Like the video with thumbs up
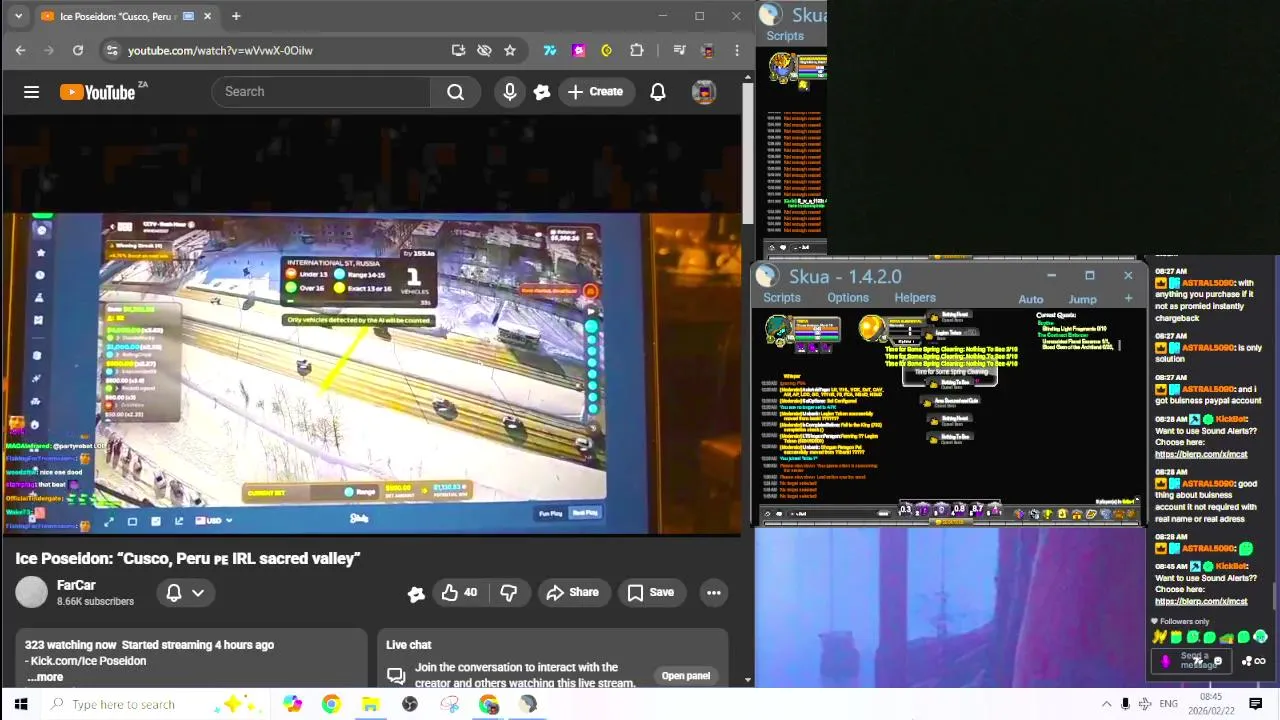 [x=459, y=592]
